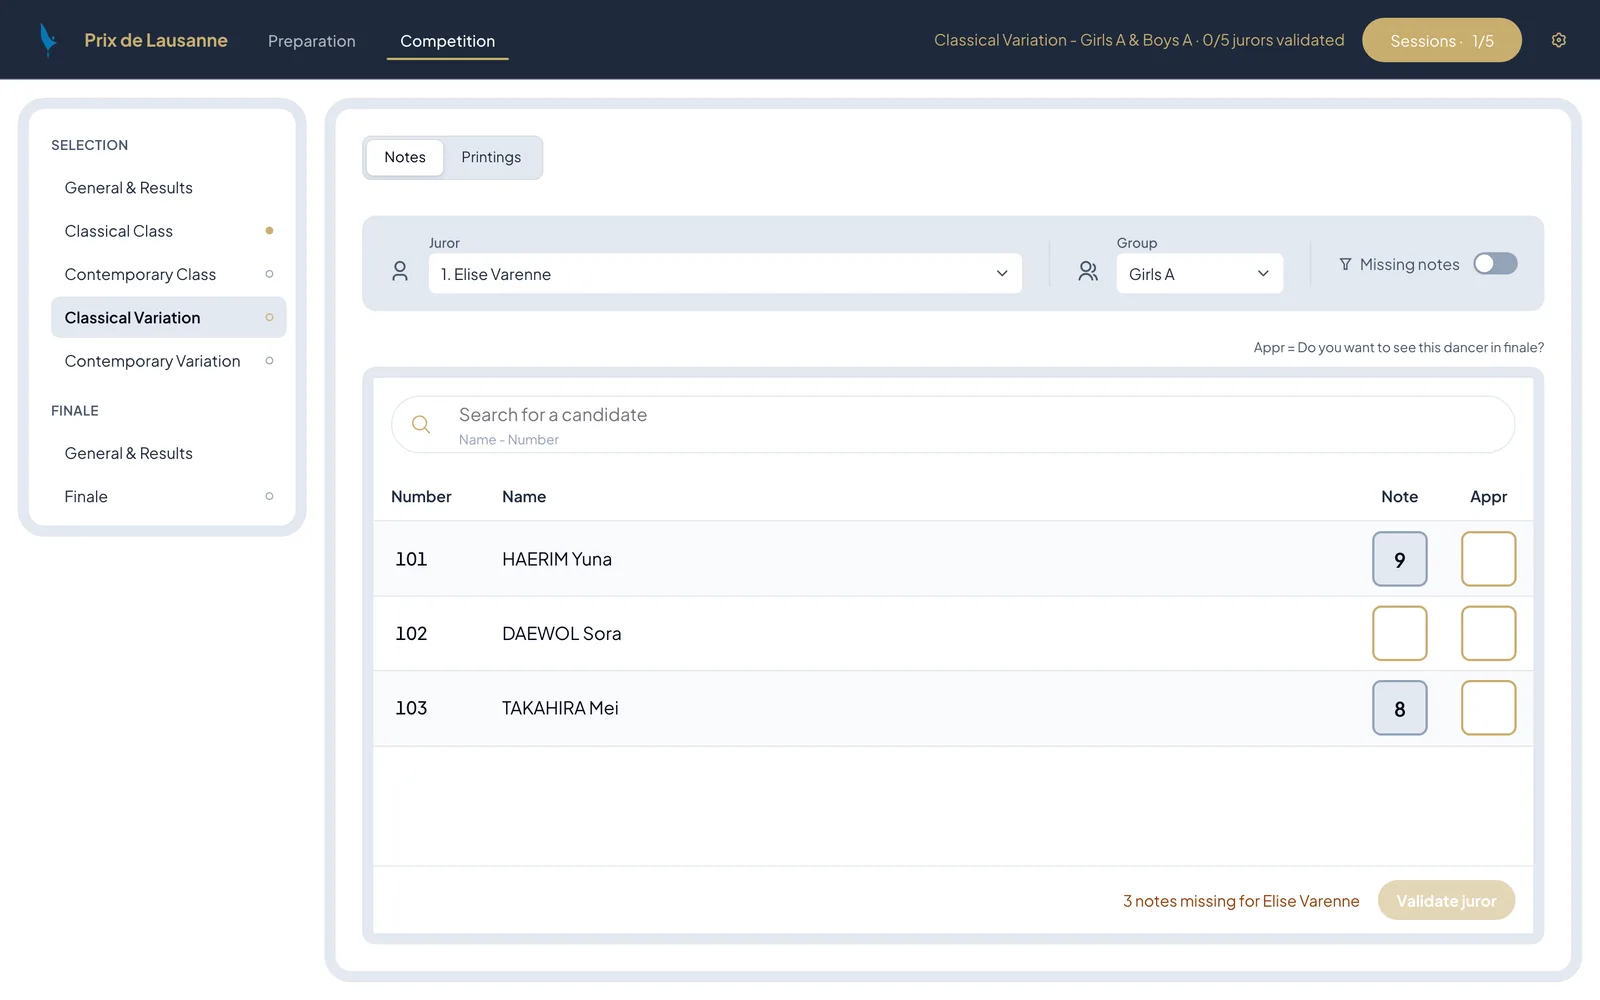Click the Search for a candidate field
The height and width of the screenshot is (1000, 1600).
coord(952,424)
